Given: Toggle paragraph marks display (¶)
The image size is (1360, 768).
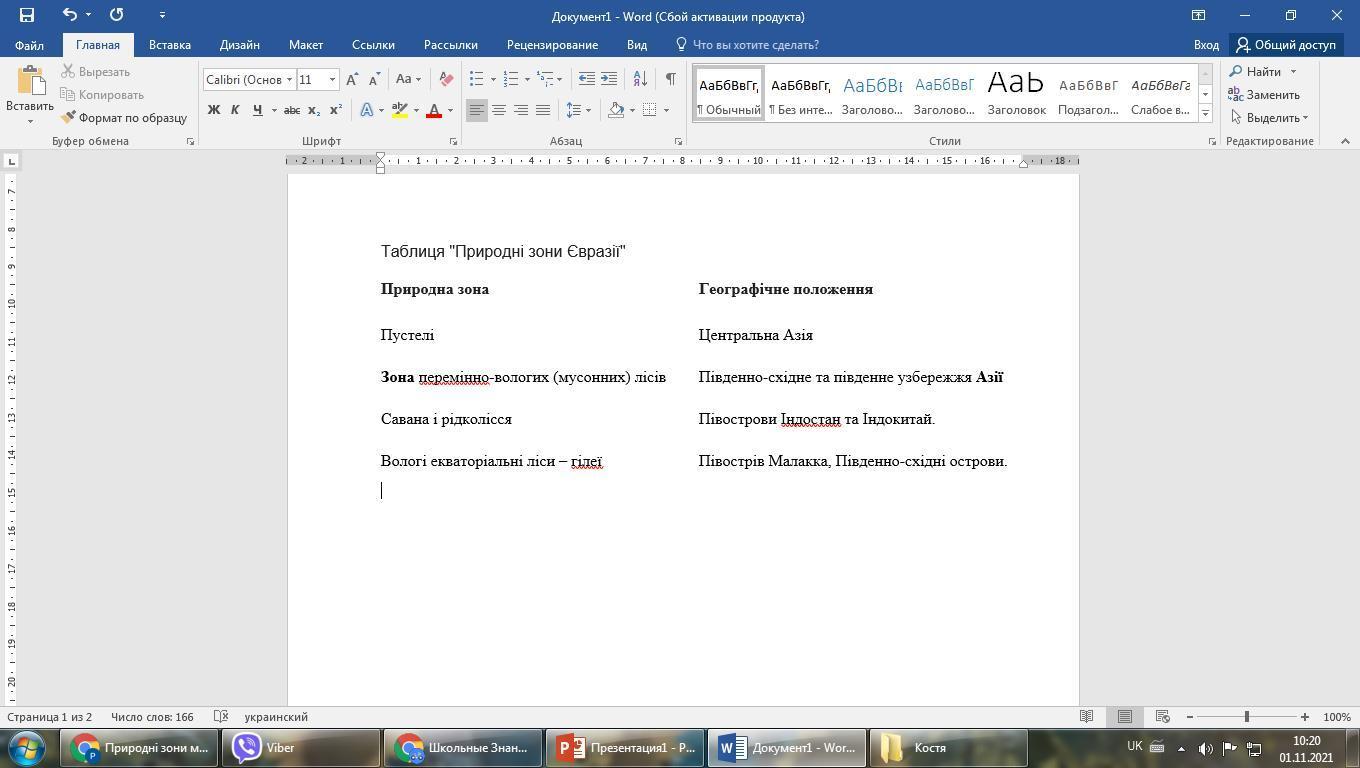Looking at the screenshot, I should [670, 79].
